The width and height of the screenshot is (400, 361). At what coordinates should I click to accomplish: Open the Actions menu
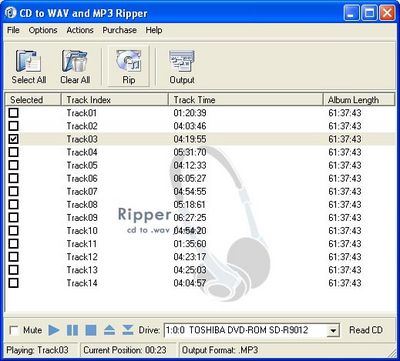click(x=80, y=30)
